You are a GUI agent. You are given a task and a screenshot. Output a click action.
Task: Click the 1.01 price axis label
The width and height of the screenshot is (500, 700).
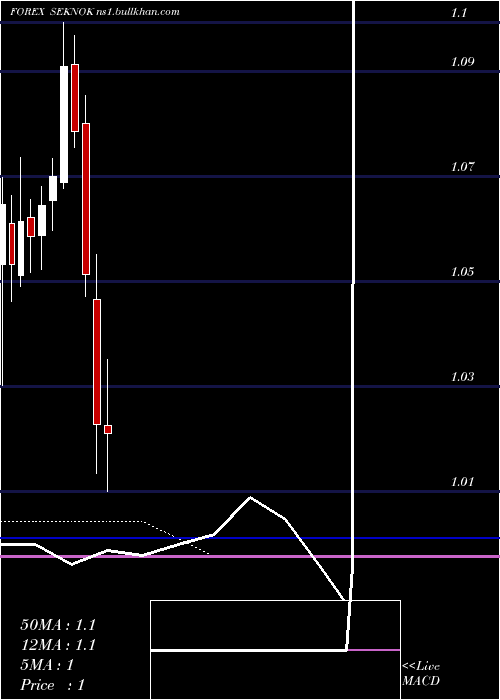click(x=462, y=482)
